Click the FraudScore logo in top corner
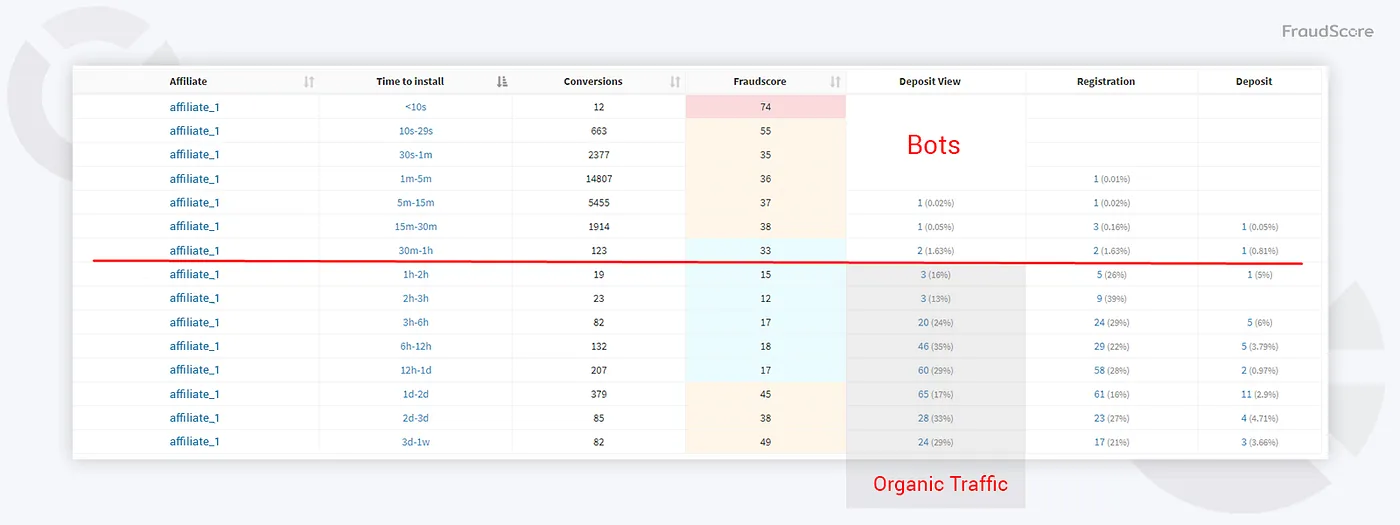1400x525 pixels. point(1328,31)
